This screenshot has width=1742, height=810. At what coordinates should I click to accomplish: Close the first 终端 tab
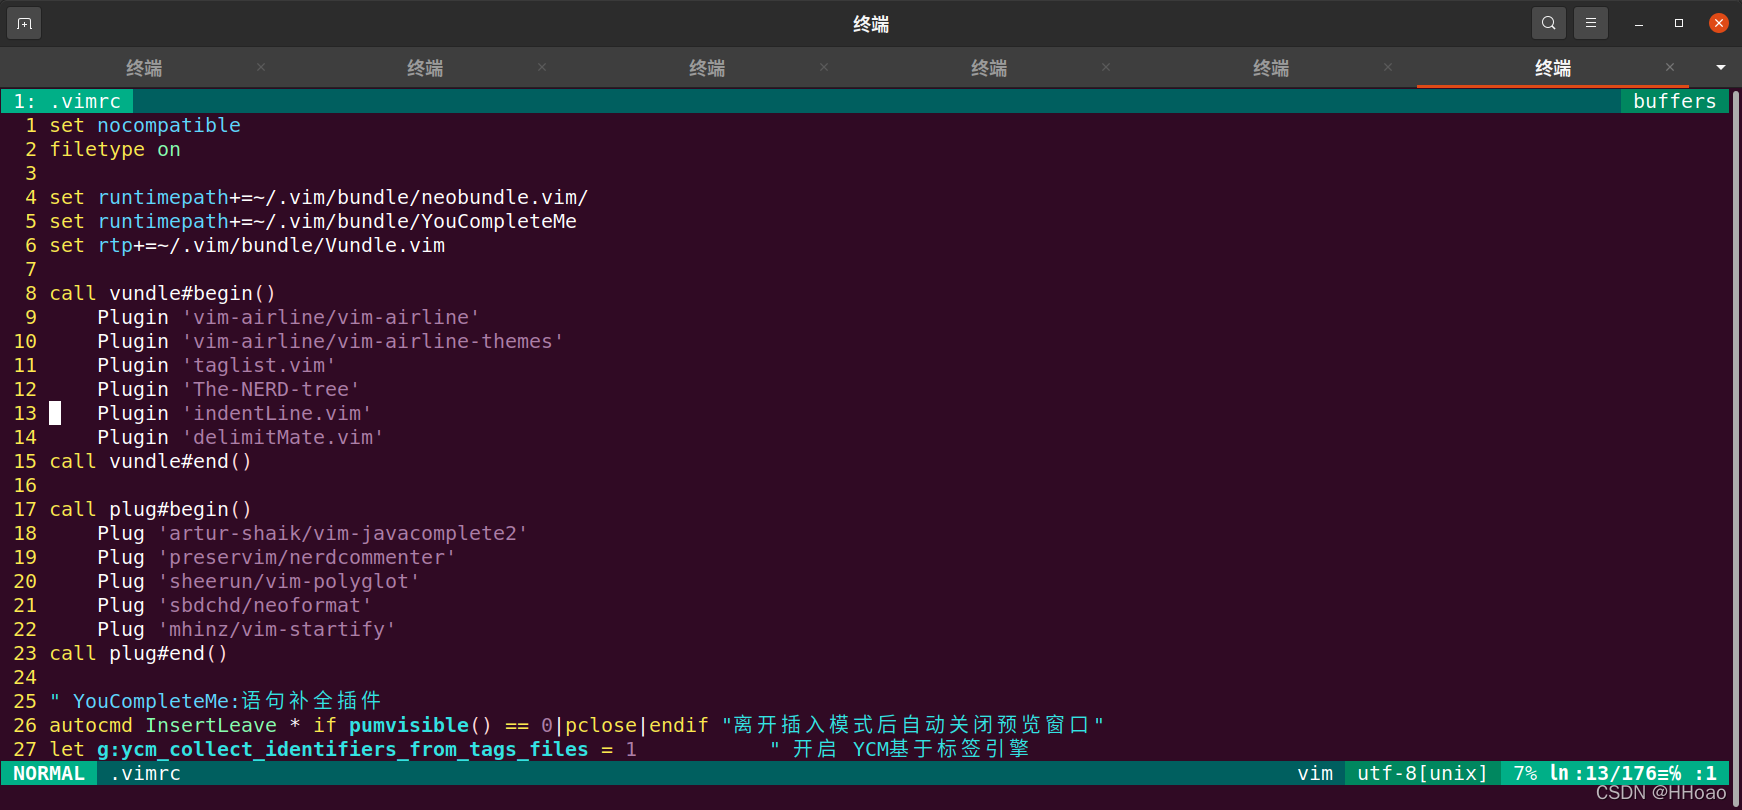tap(261, 67)
